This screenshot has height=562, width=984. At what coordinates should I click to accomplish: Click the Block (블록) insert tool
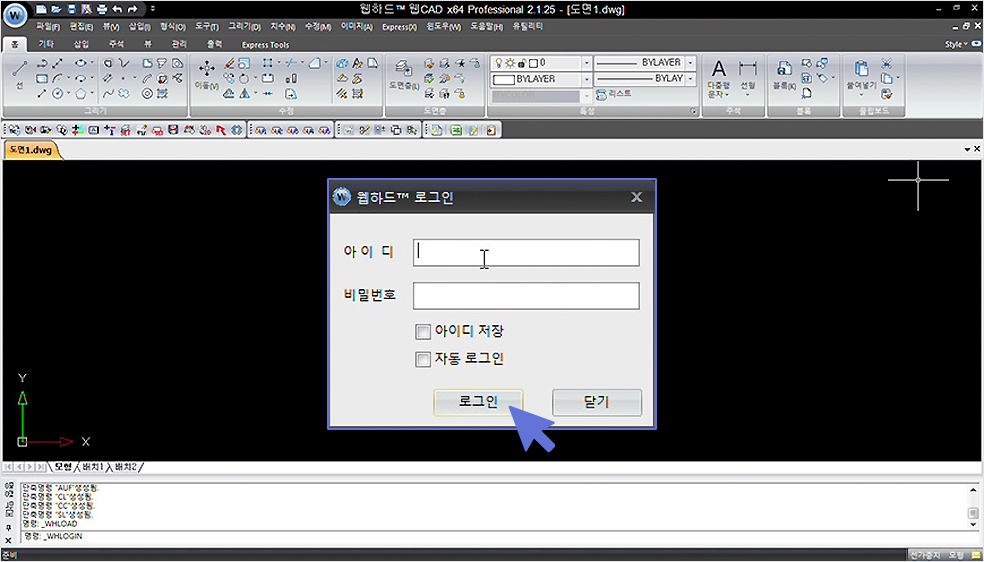click(784, 75)
